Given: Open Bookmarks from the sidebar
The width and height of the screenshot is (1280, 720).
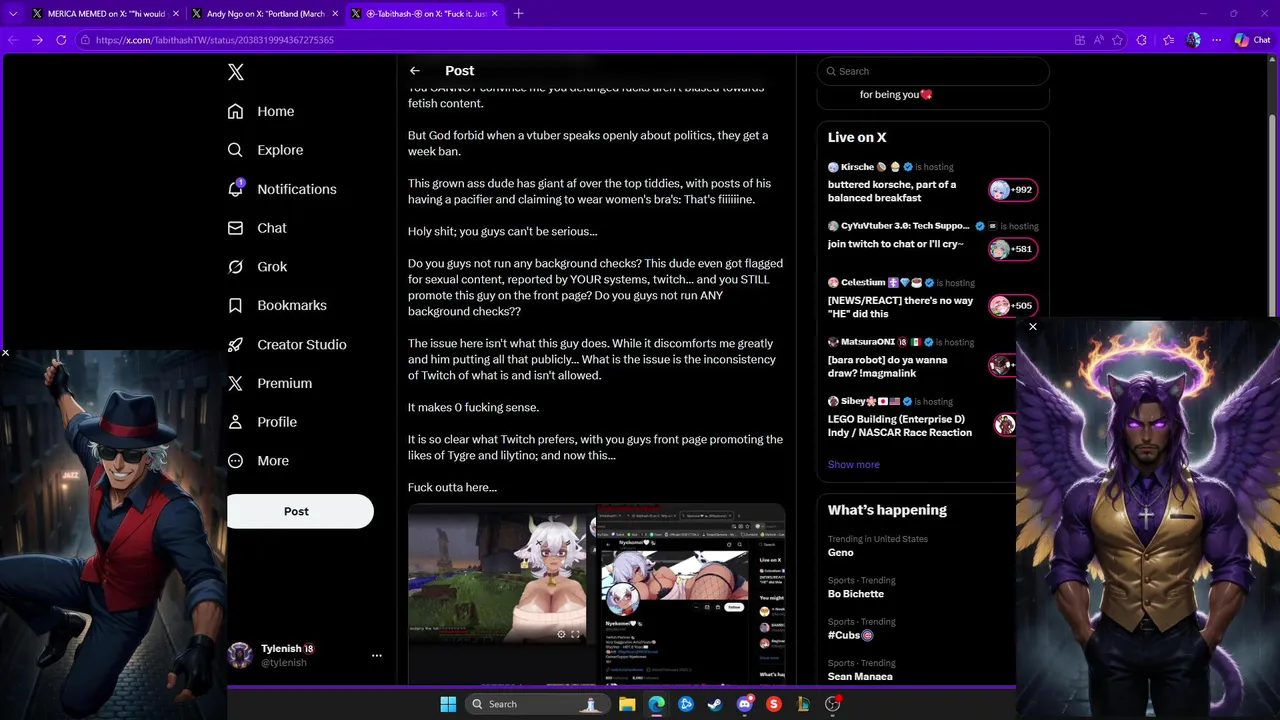Looking at the screenshot, I should pyautogui.click(x=277, y=305).
